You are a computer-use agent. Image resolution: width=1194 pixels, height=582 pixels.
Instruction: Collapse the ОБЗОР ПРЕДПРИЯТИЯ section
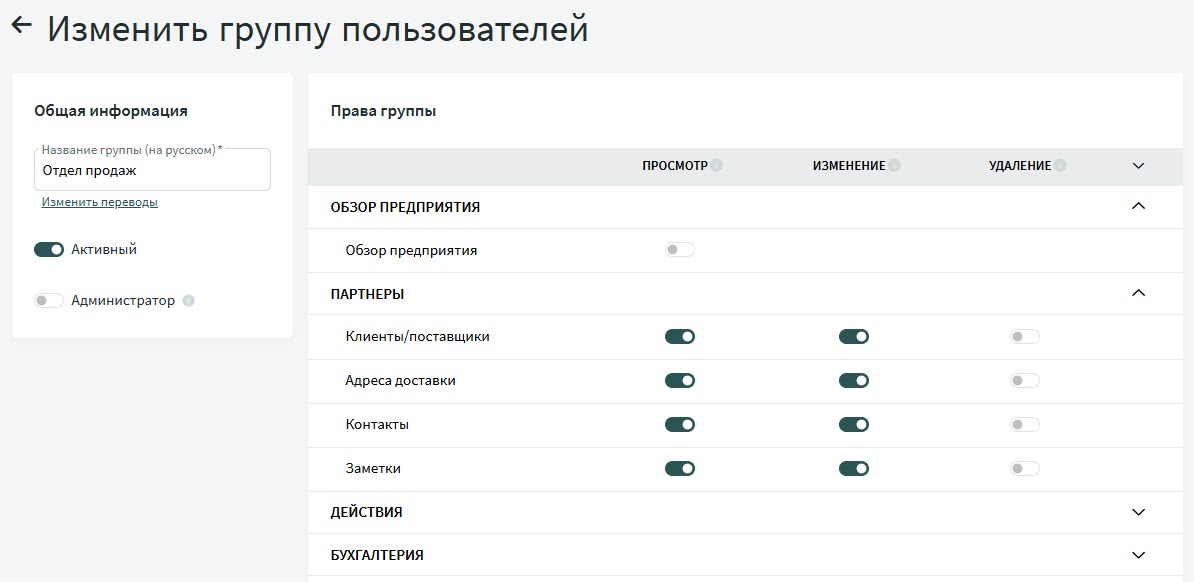1137,207
